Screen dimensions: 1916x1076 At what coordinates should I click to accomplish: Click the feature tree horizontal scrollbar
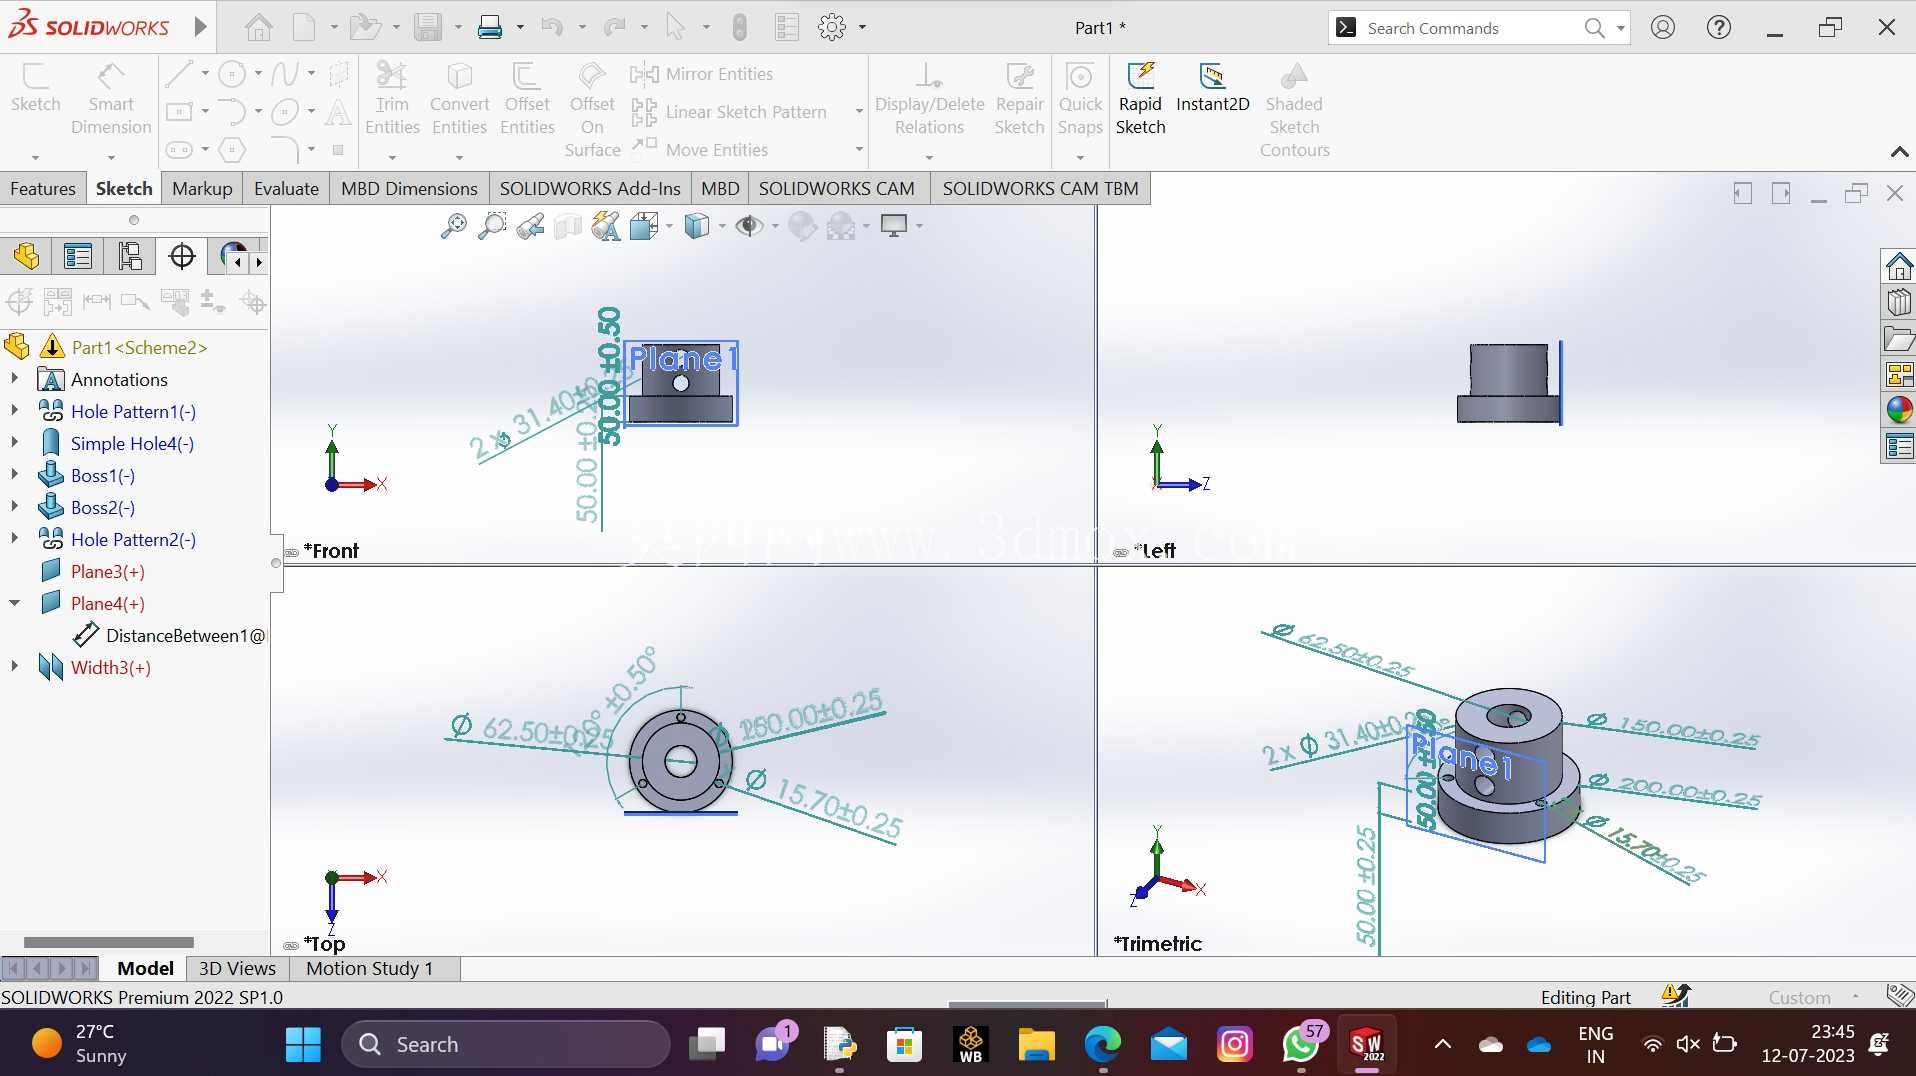click(x=108, y=942)
